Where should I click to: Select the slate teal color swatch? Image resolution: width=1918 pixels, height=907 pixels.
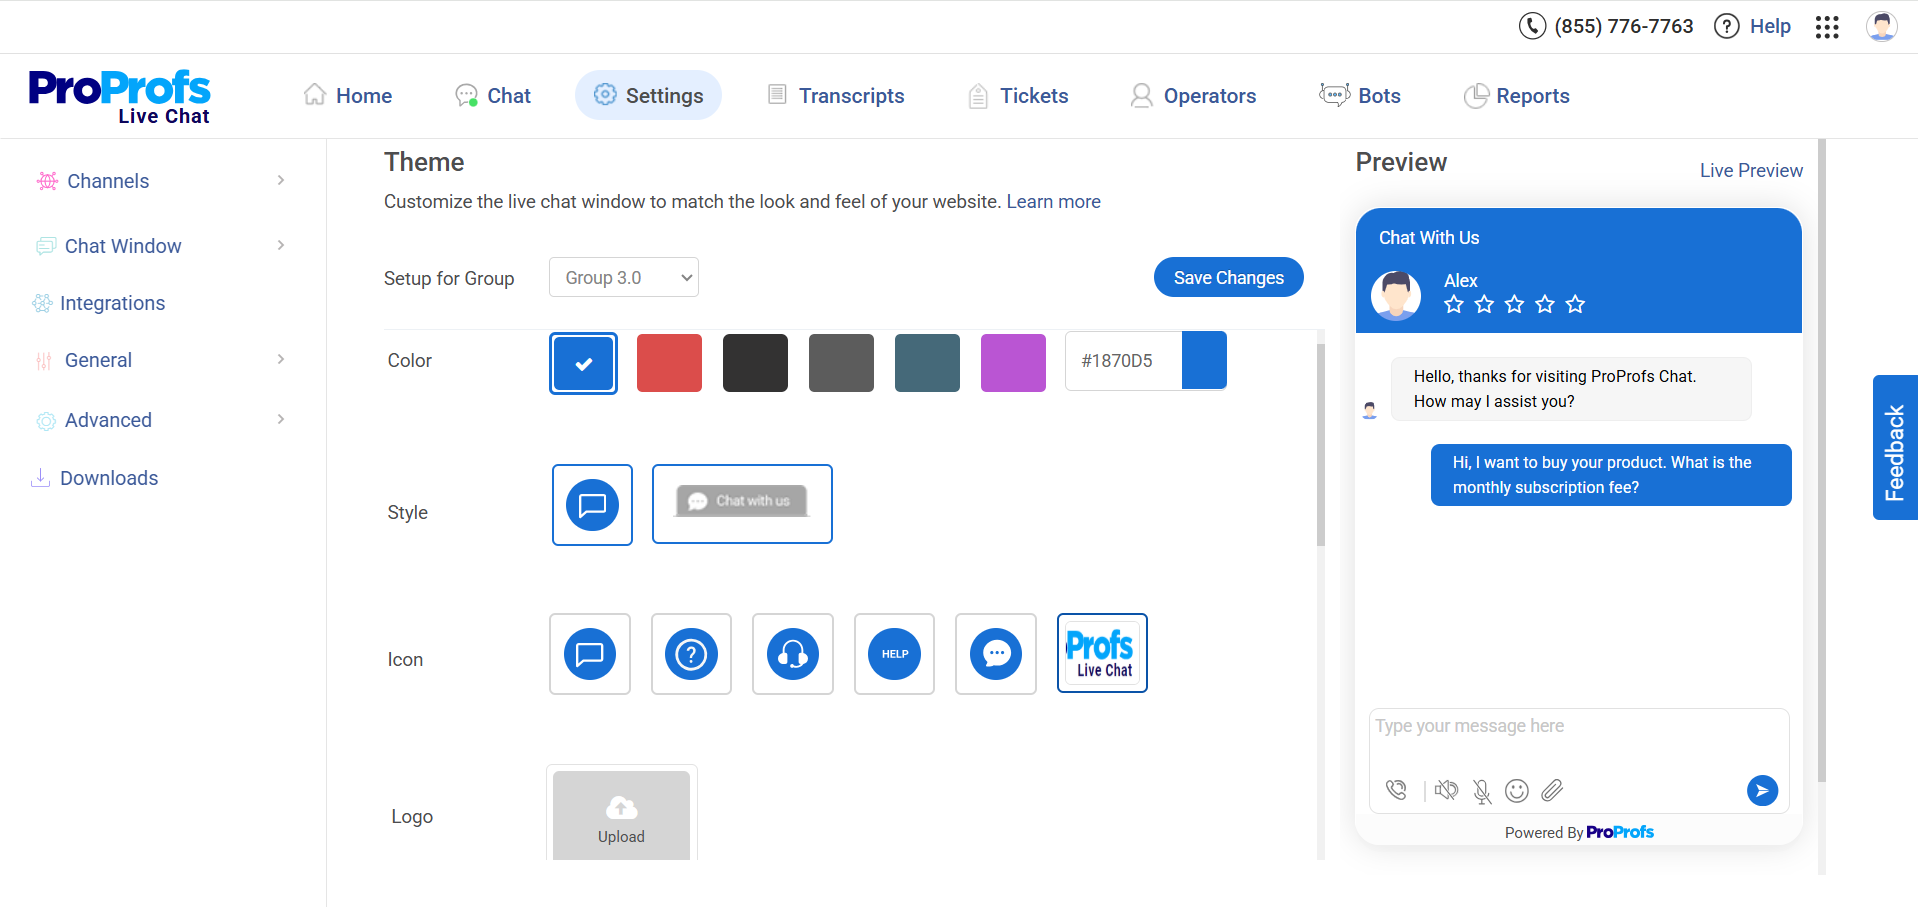(927, 363)
